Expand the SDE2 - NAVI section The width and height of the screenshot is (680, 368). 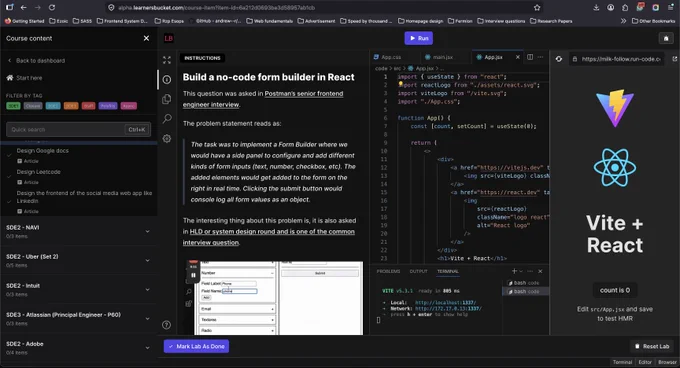click(x=78, y=231)
